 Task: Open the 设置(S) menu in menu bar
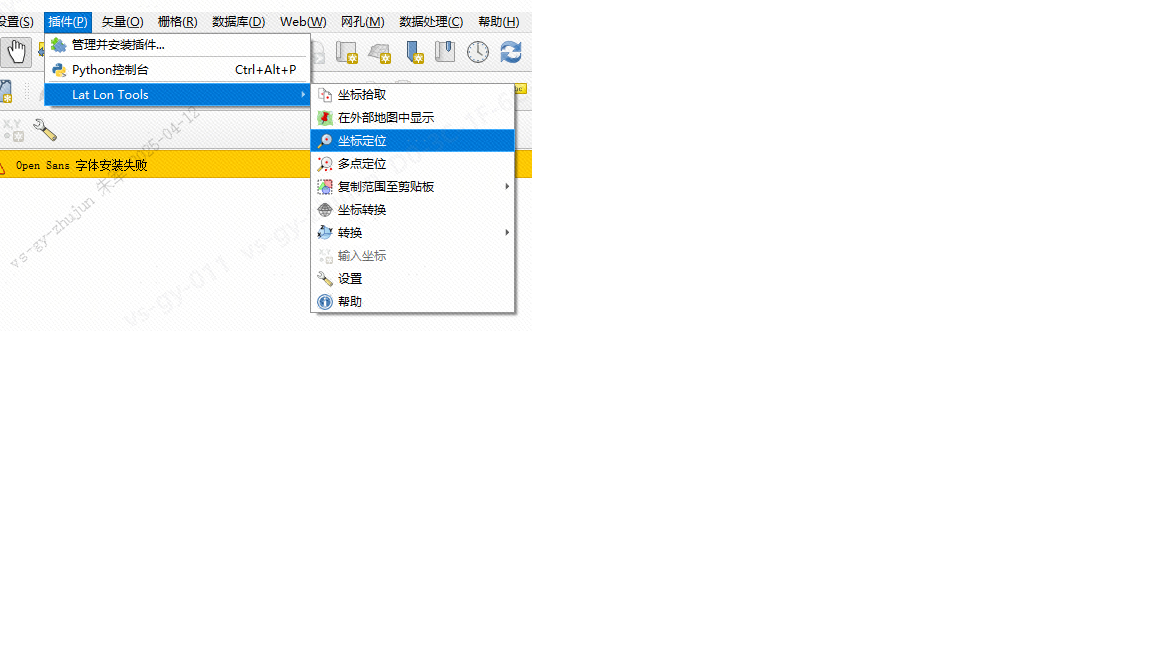tap(16, 21)
